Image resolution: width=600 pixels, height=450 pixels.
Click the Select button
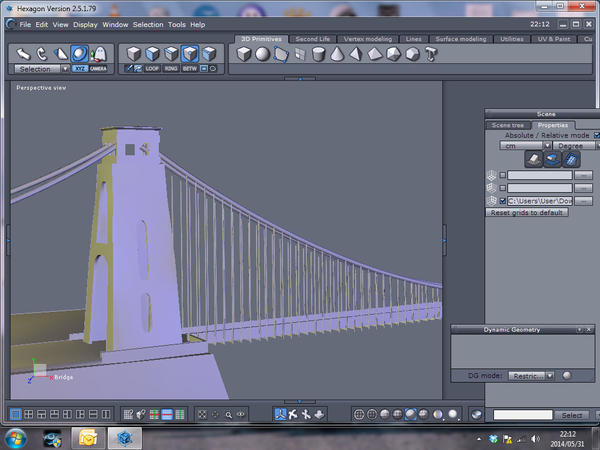[x=572, y=415]
